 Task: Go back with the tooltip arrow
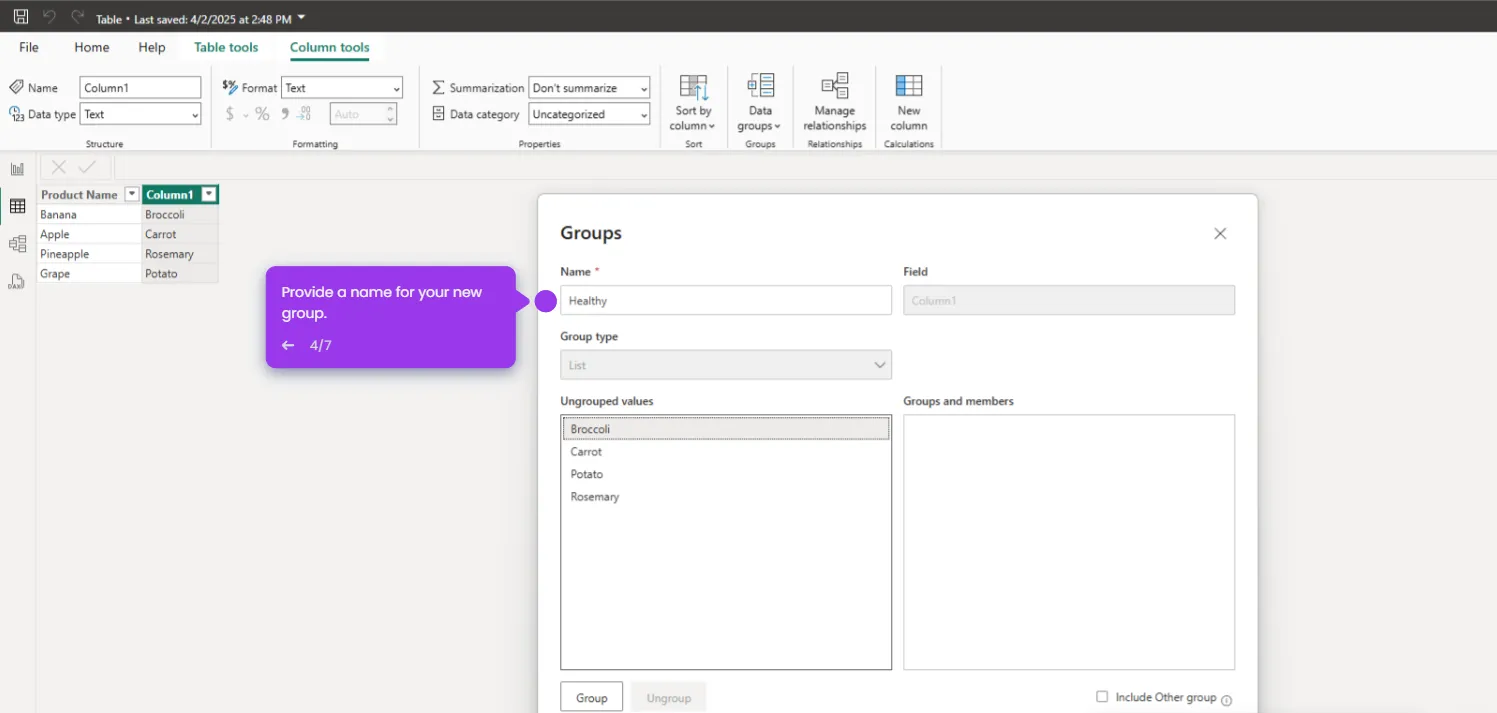[288, 345]
